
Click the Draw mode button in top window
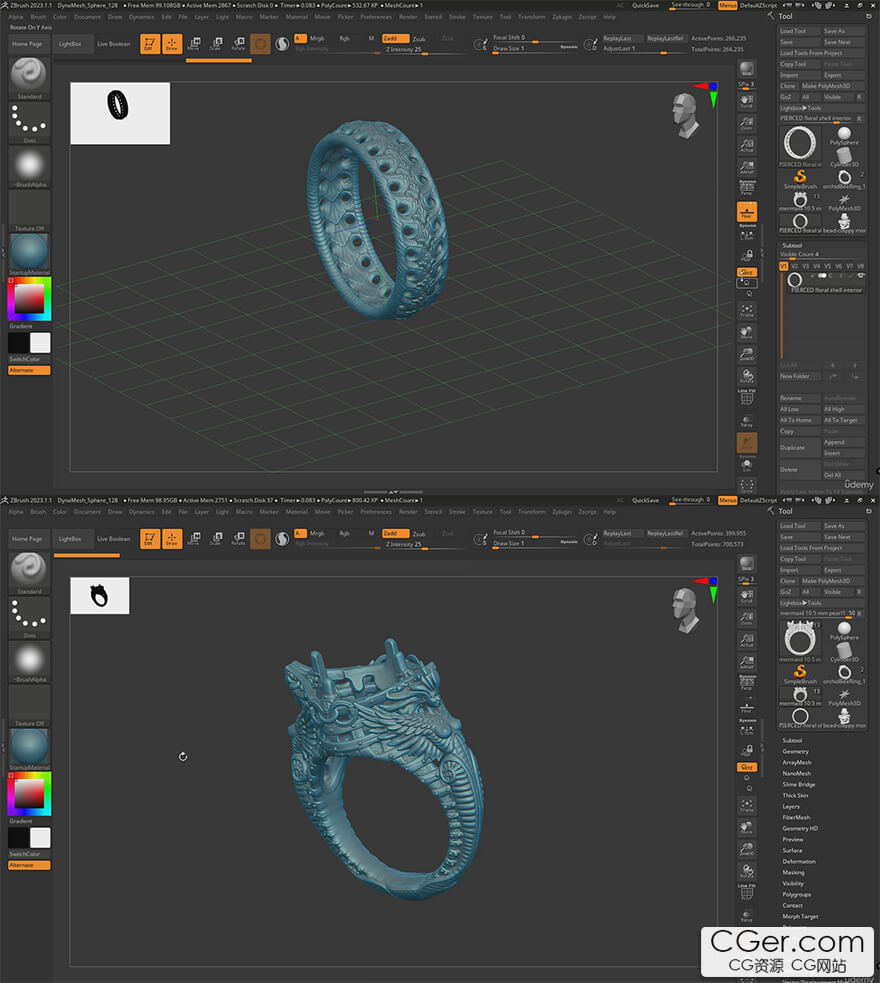point(172,44)
